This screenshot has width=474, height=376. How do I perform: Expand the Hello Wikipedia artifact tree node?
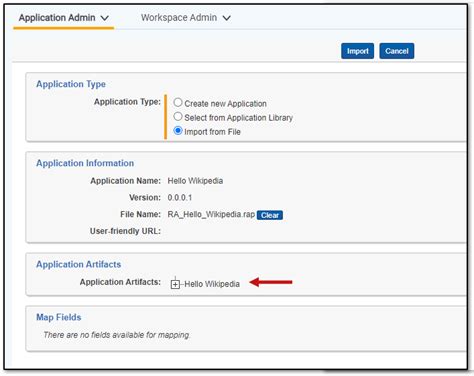175,284
